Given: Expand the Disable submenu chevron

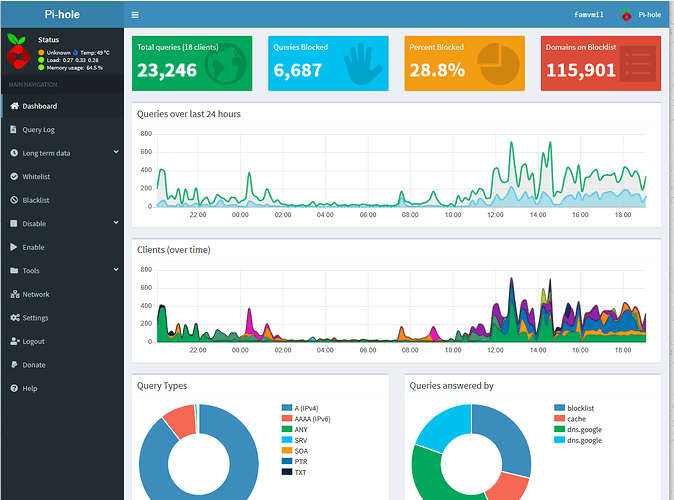Looking at the screenshot, I should (x=116, y=222).
